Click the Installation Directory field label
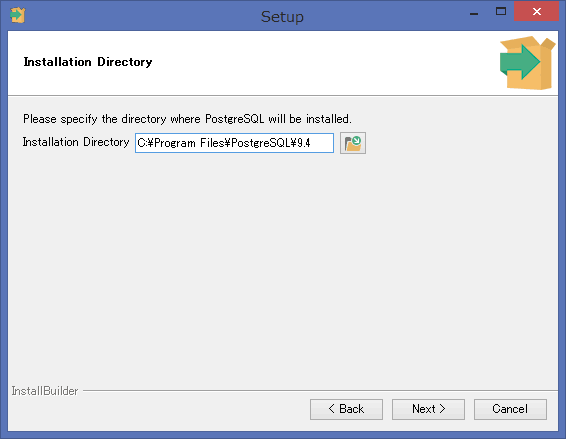This screenshot has height=439, width=566. tap(76, 142)
